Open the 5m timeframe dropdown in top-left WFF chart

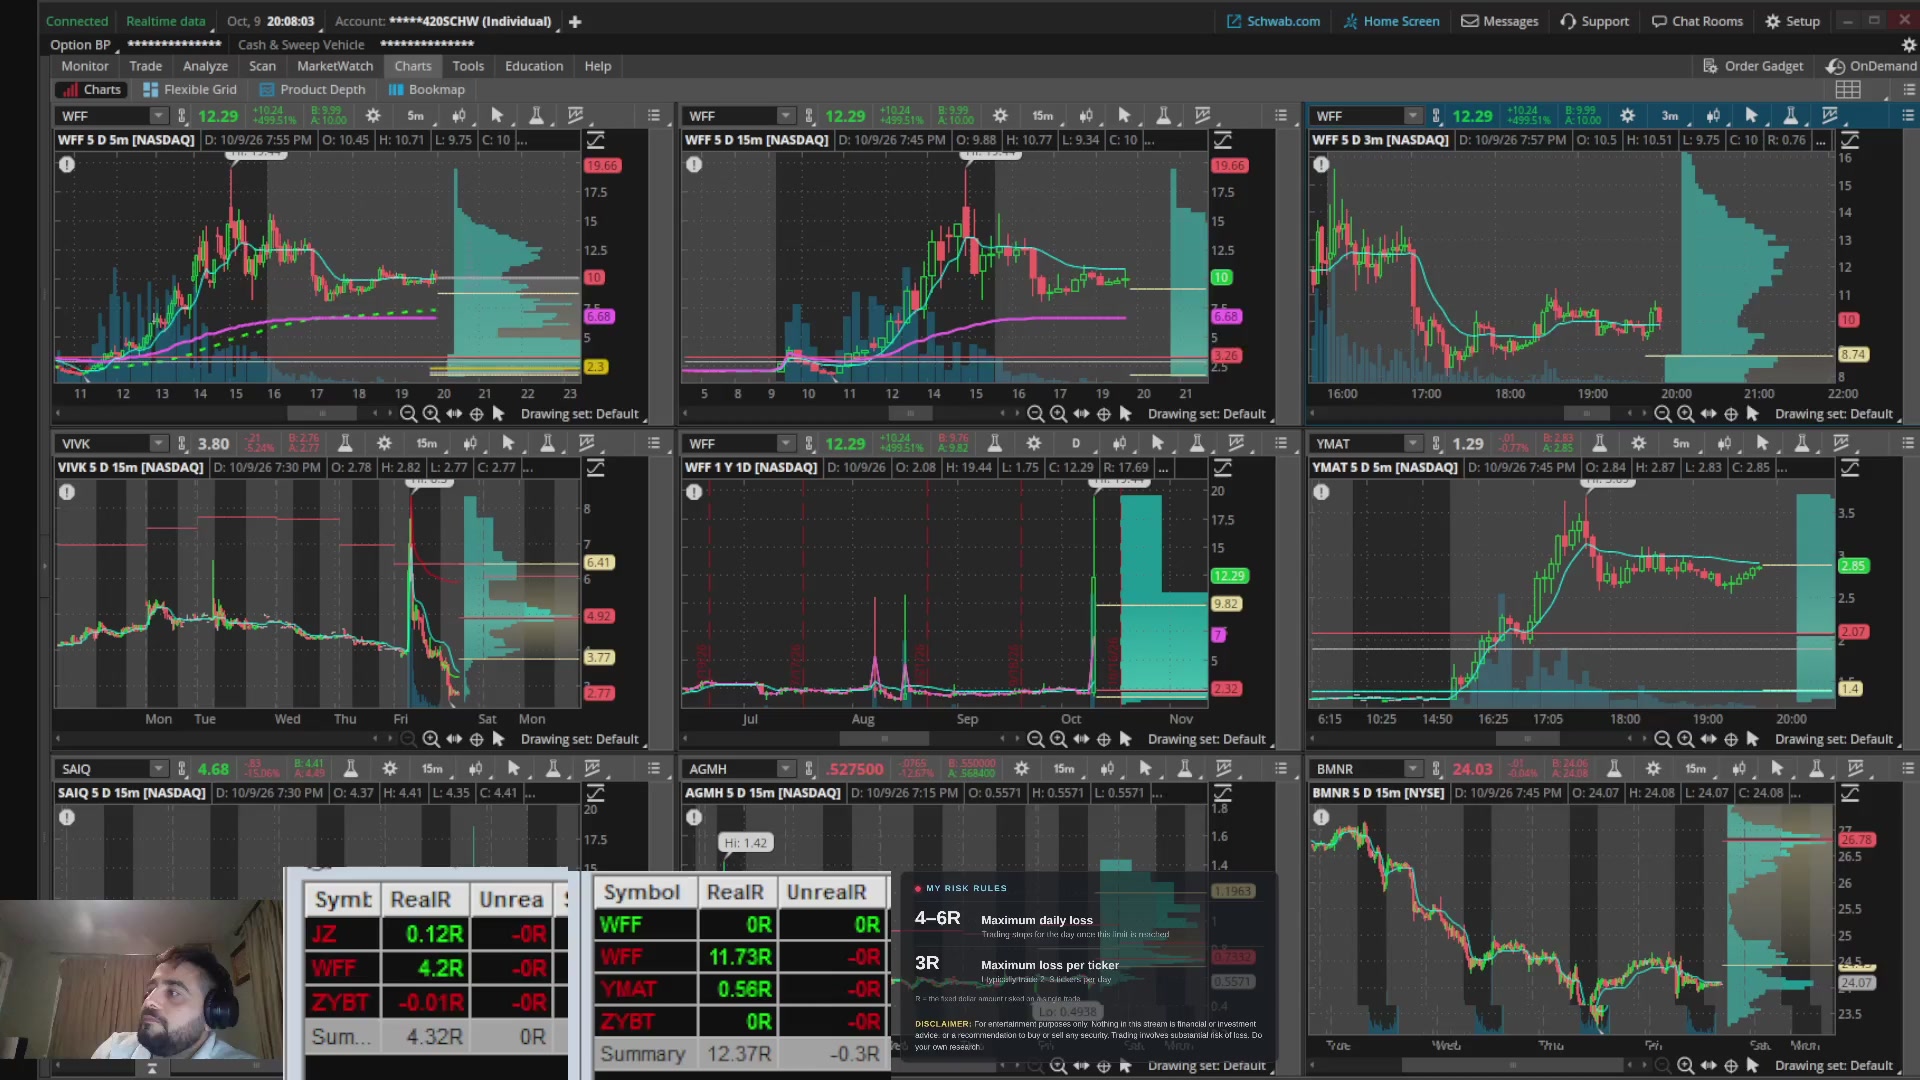pos(416,116)
